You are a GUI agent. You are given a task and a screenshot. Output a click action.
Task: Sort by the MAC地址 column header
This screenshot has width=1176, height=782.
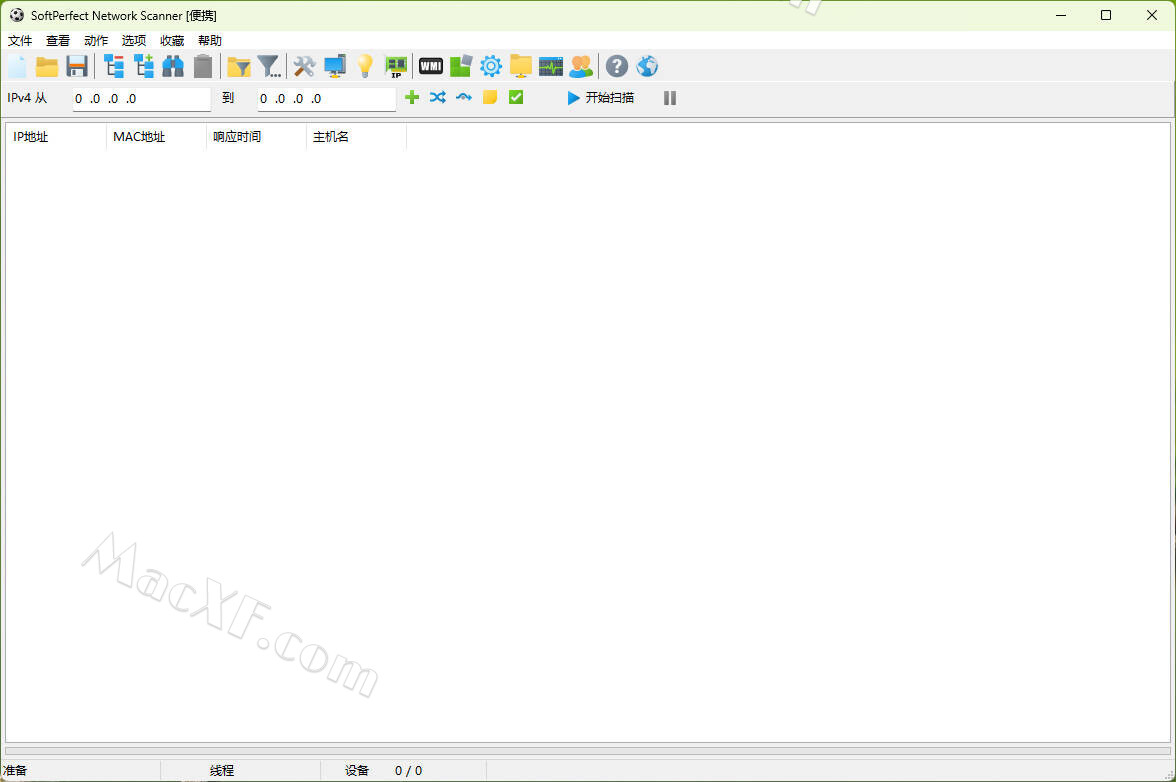pos(156,136)
